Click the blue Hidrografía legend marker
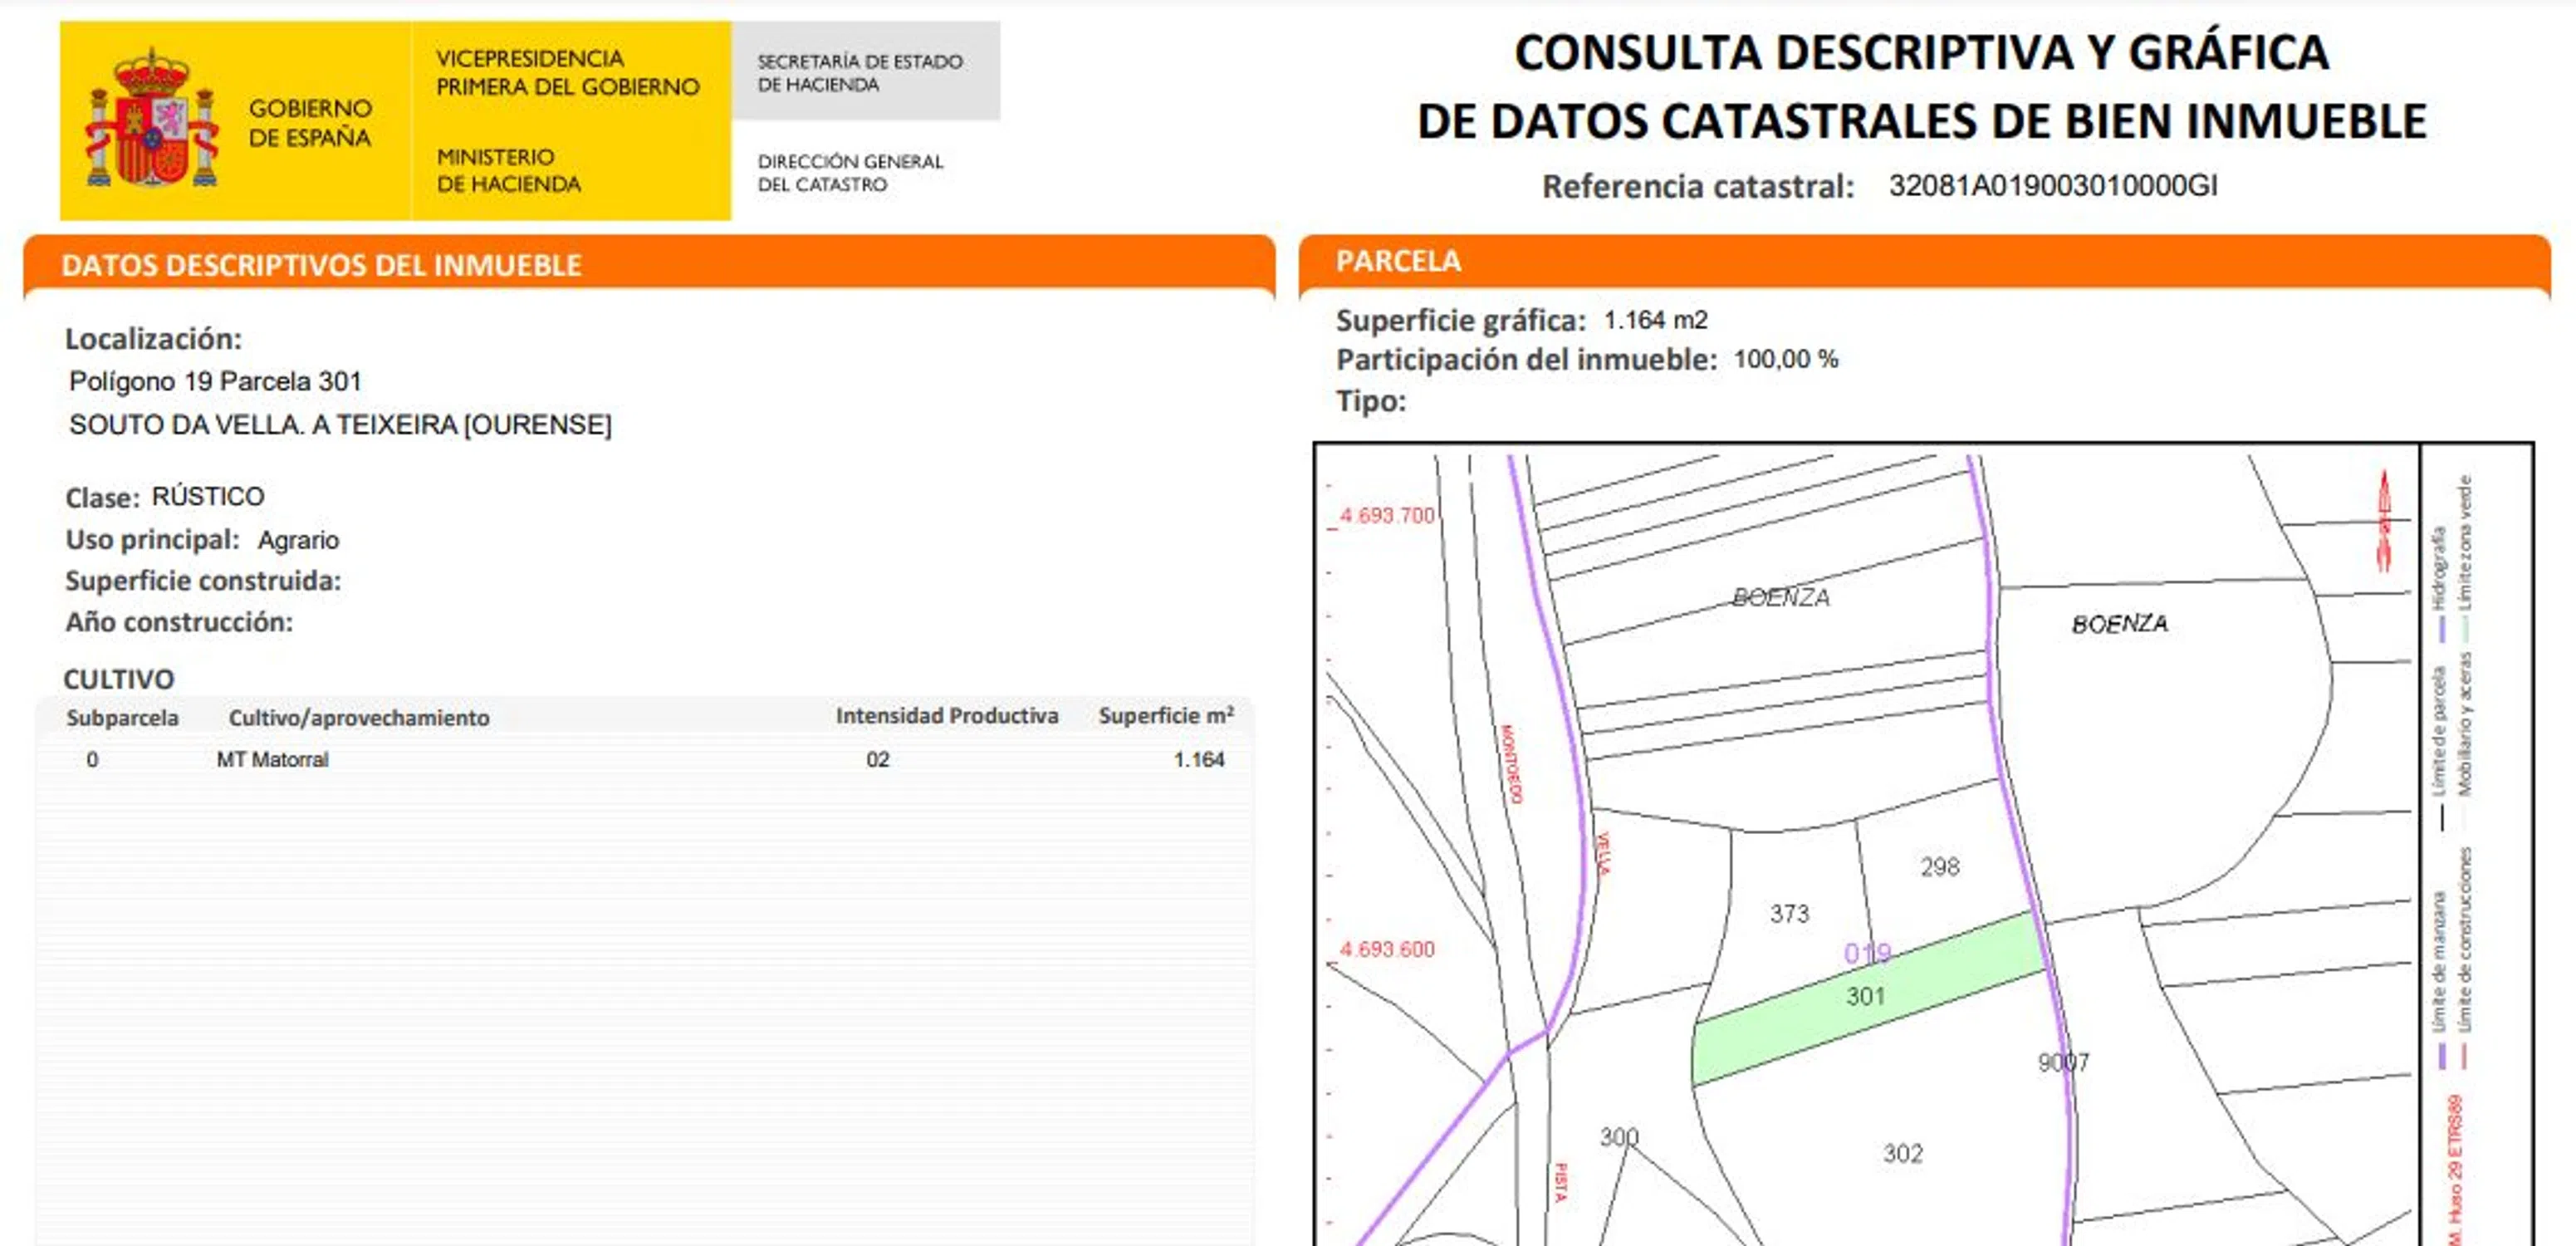2576x1246 pixels. click(x=2441, y=628)
